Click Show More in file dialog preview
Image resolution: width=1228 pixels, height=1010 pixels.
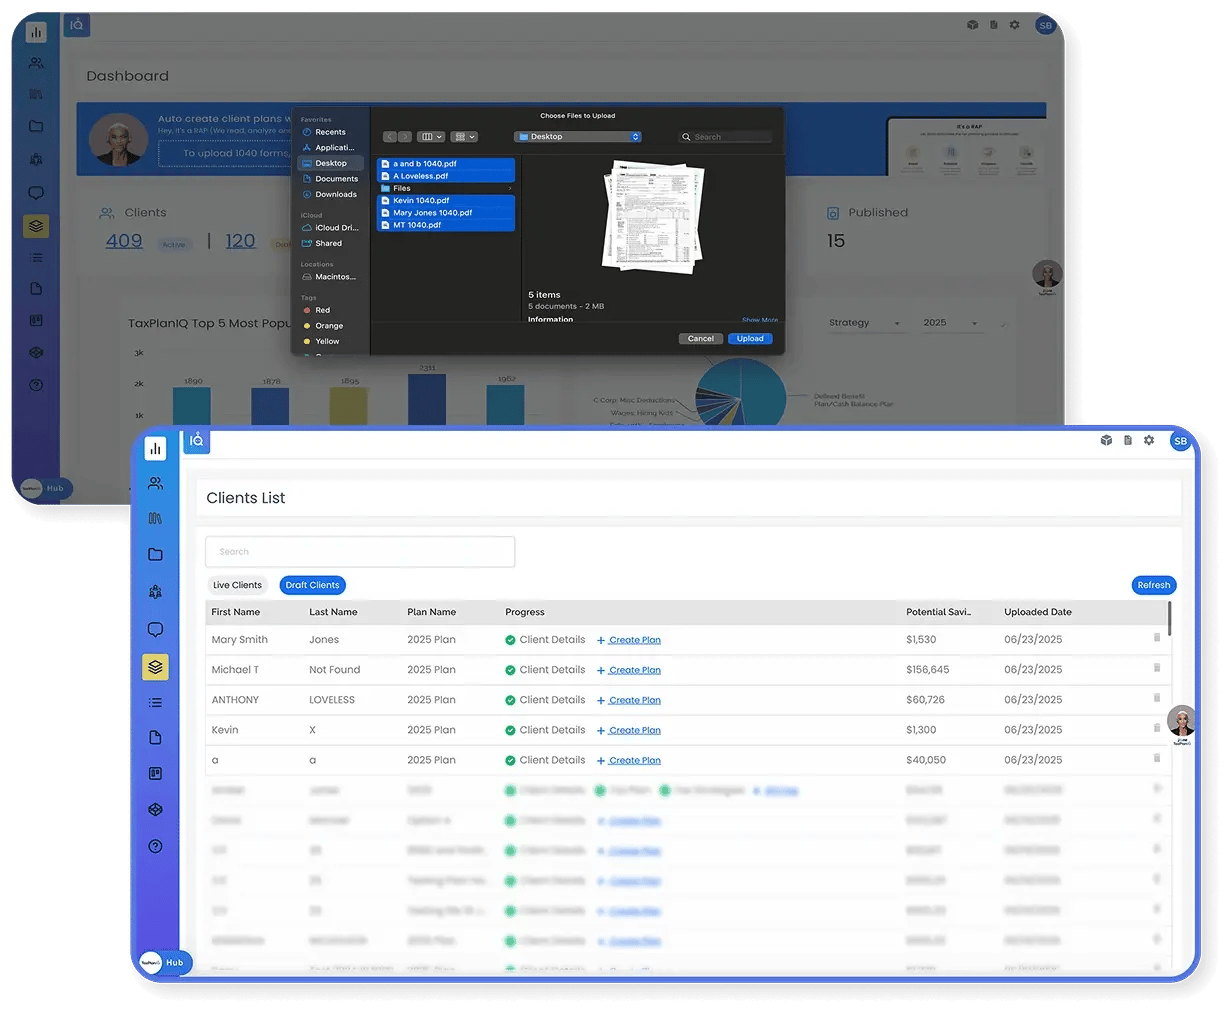click(760, 320)
